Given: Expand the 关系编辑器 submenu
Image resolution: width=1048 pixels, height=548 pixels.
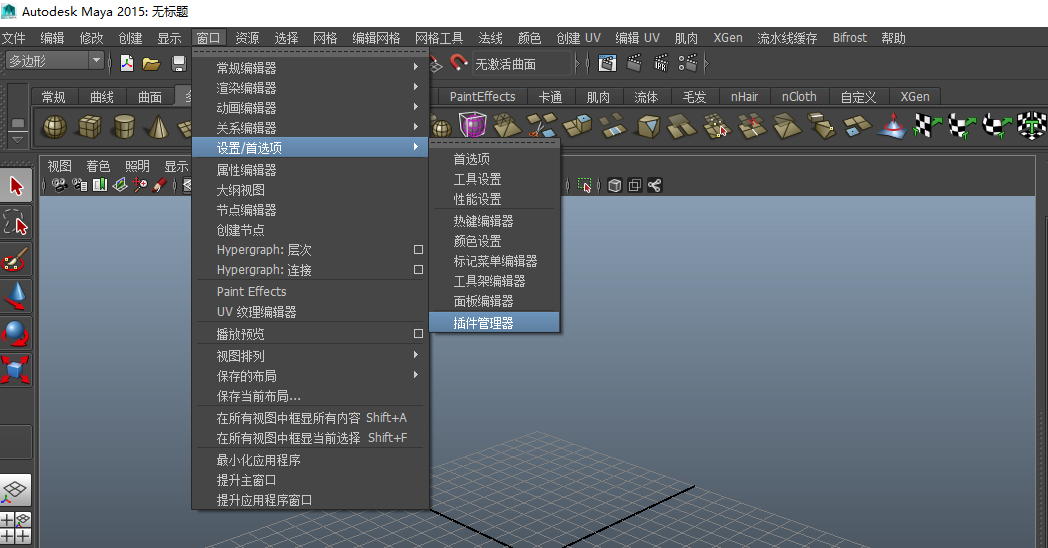Looking at the screenshot, I should pyautogui.click(x=310, y=128).
